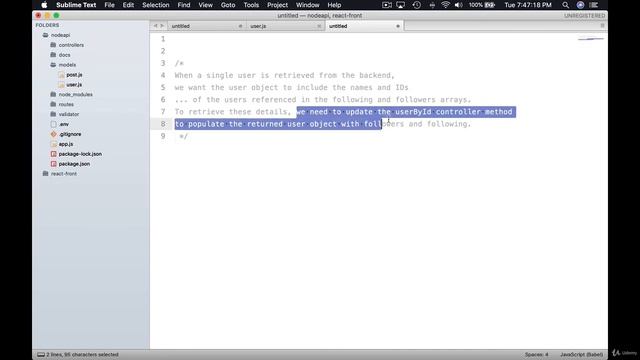Open package-lock.json file
Image resolution: width=640 pixels, height=360 pixels.
click(80, 154)
